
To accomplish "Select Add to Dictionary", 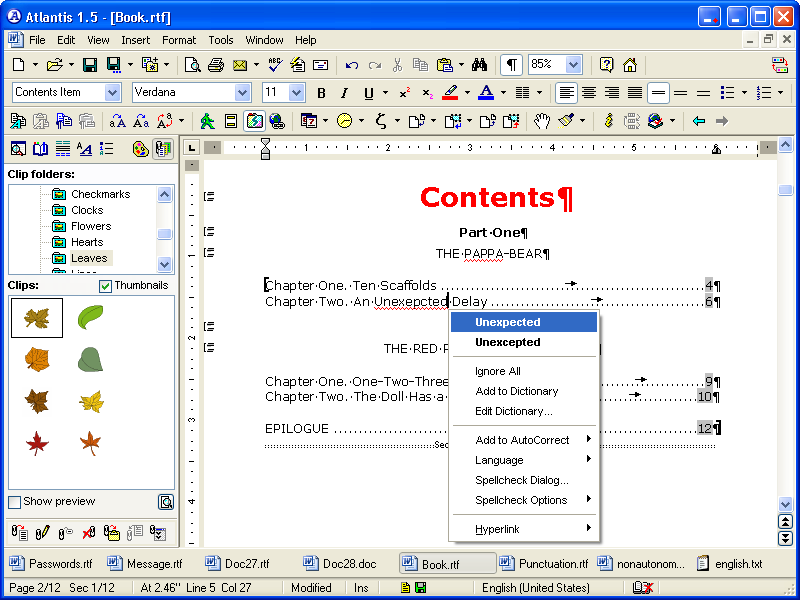I will point(524,391).
